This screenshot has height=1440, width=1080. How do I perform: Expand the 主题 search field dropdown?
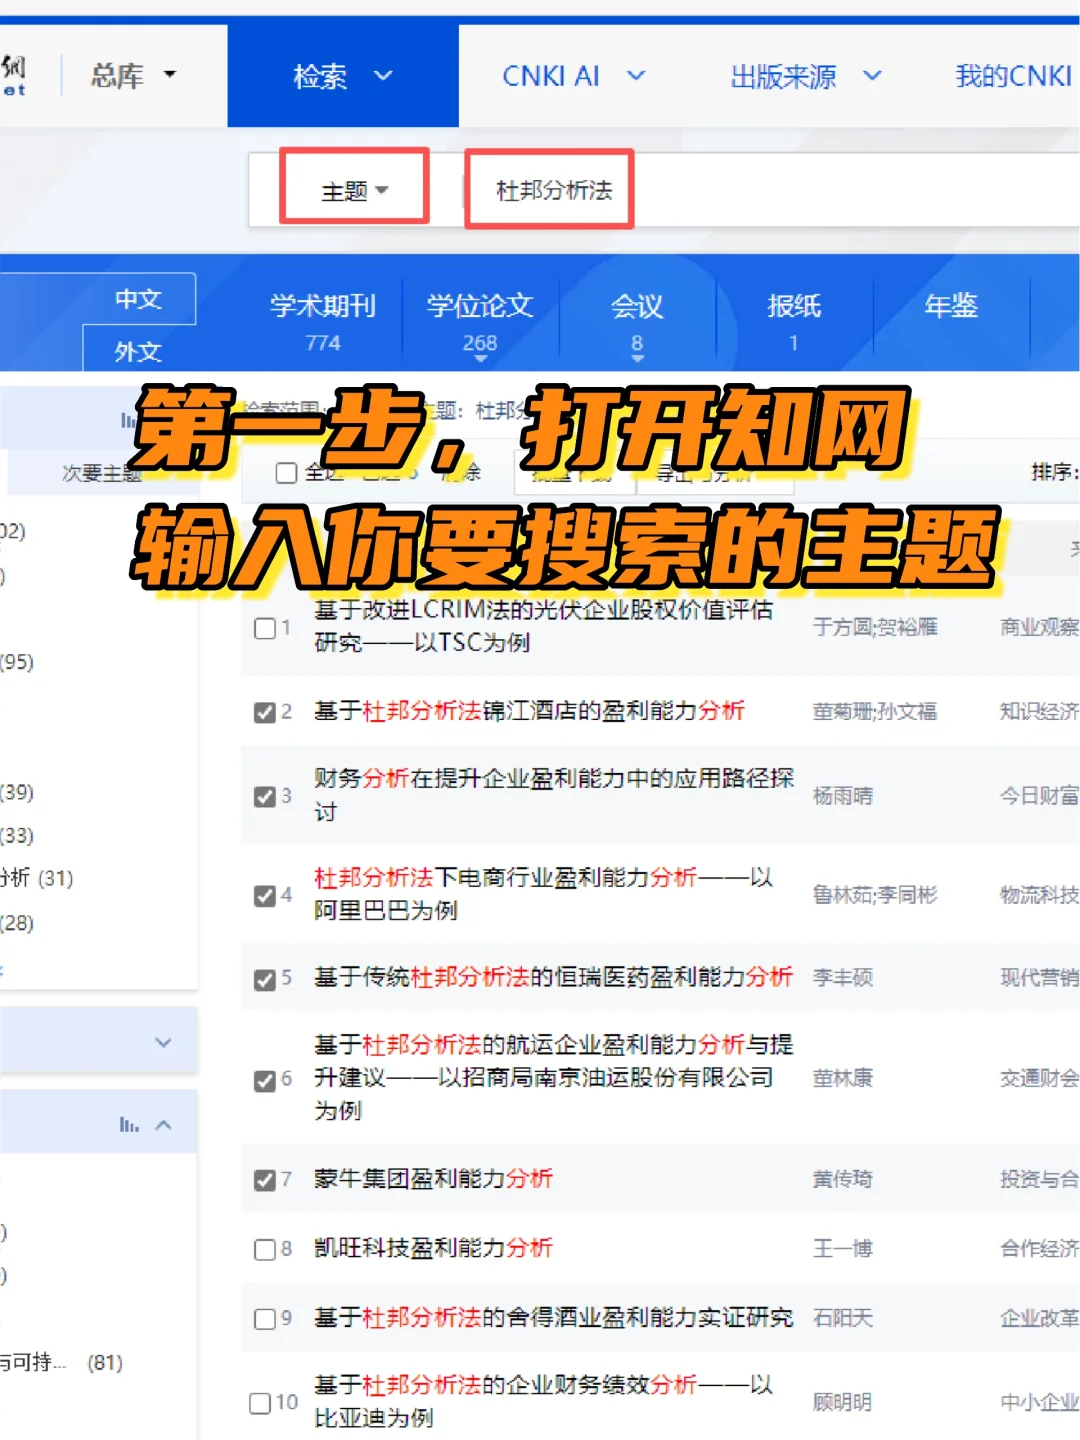pos(354,189)
